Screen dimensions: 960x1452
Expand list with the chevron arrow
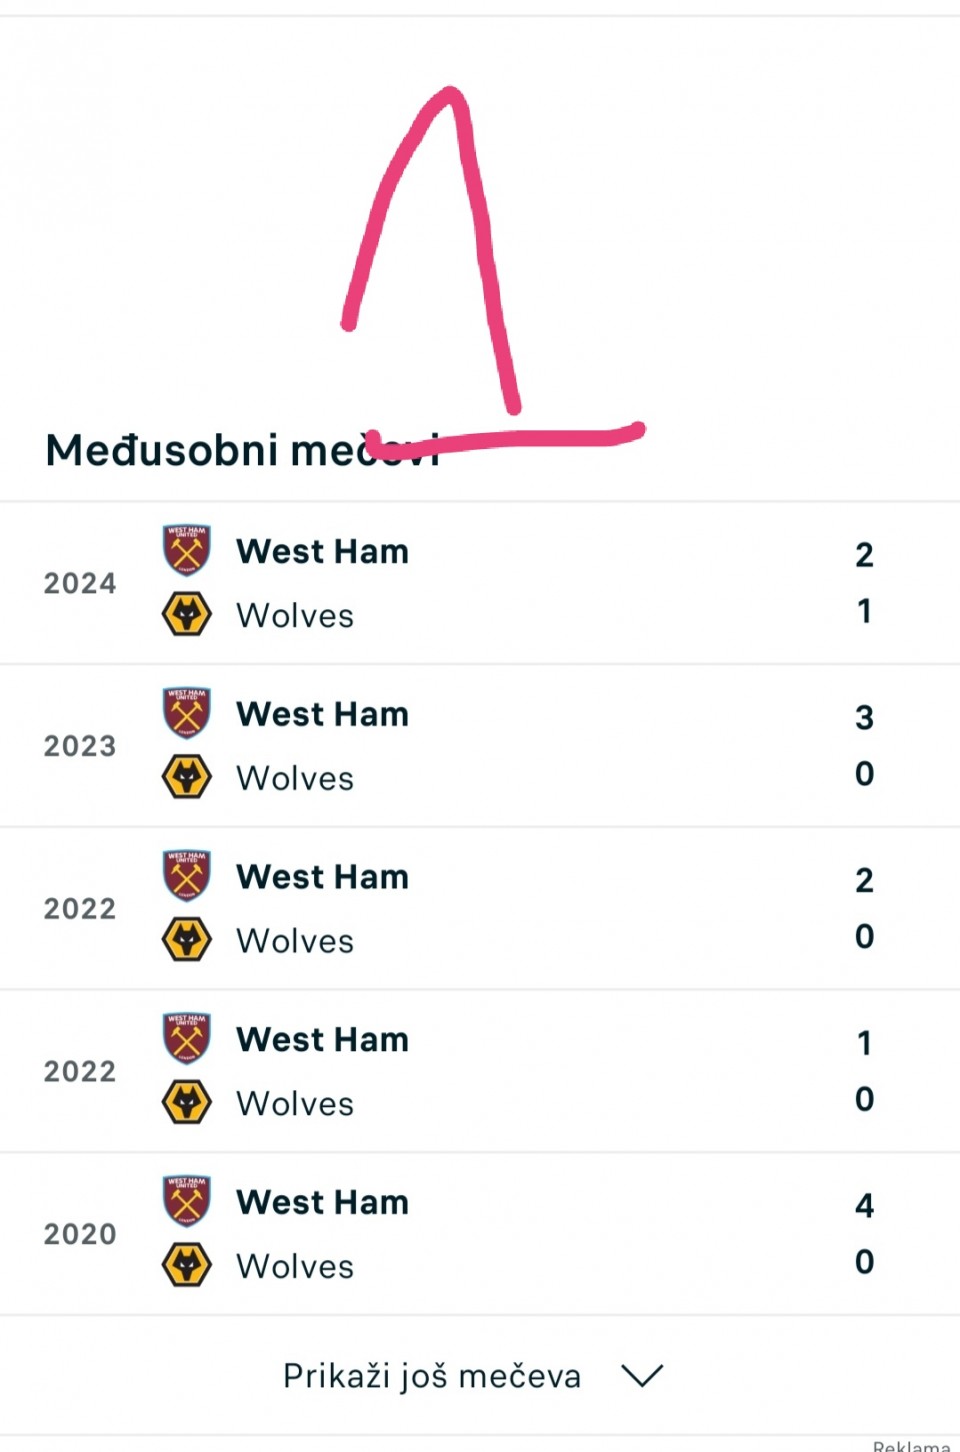(x=642, y=1376)
